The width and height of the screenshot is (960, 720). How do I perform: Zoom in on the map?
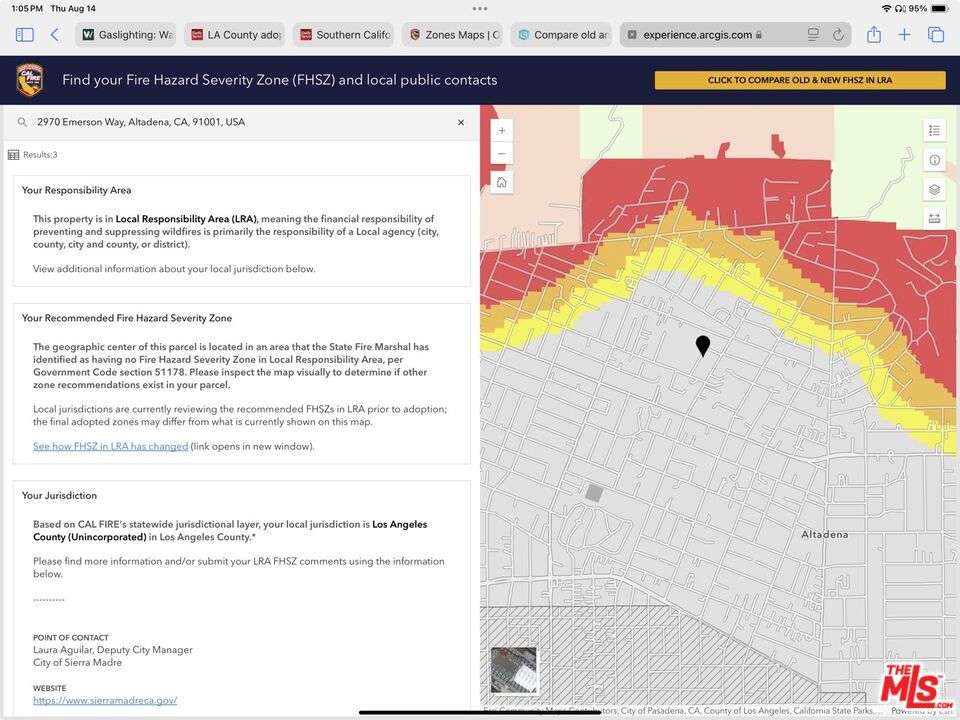(x=502, y=131)
